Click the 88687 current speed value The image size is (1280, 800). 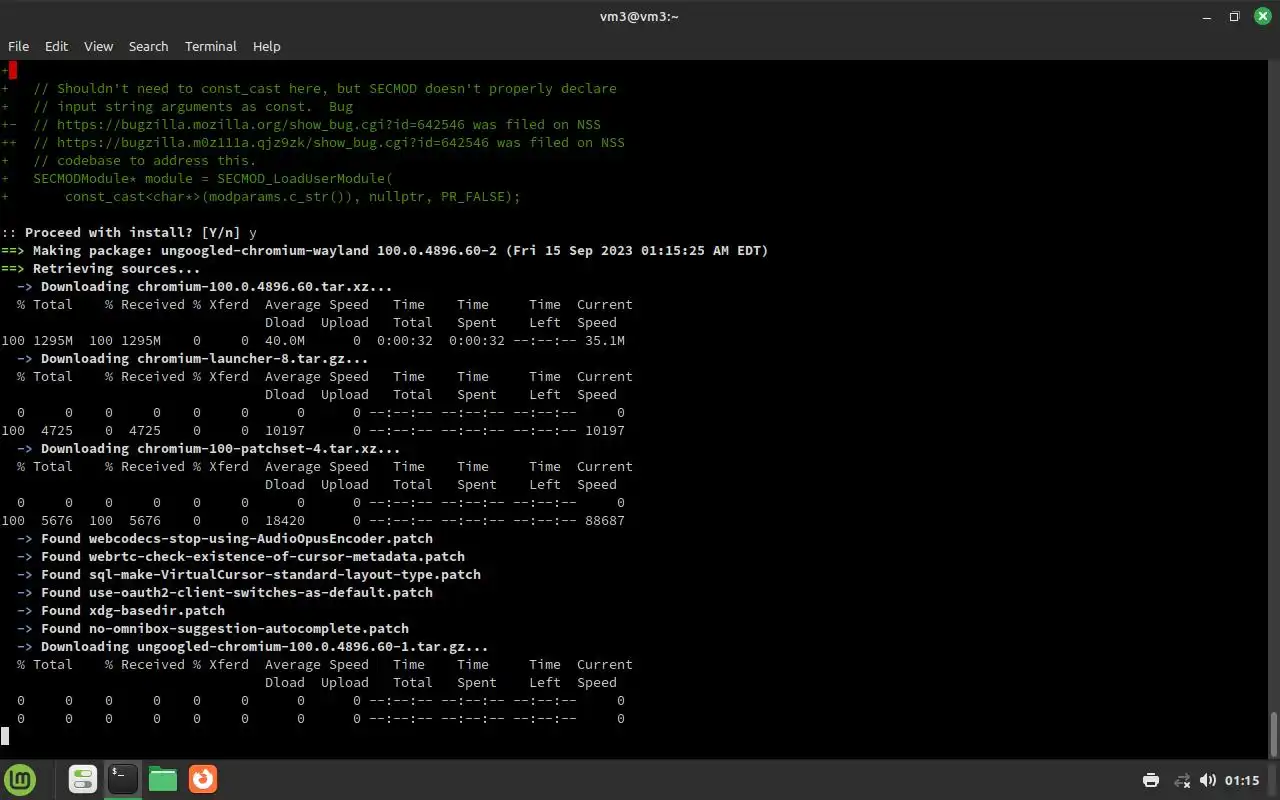pyautogui.click(x=605, y=521)
